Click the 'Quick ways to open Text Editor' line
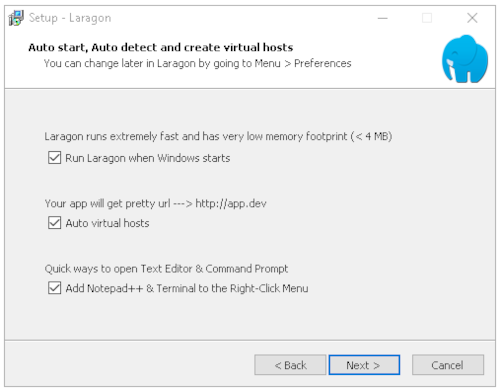The height and width of the screenshot is (392, 500). click(166, 269)
